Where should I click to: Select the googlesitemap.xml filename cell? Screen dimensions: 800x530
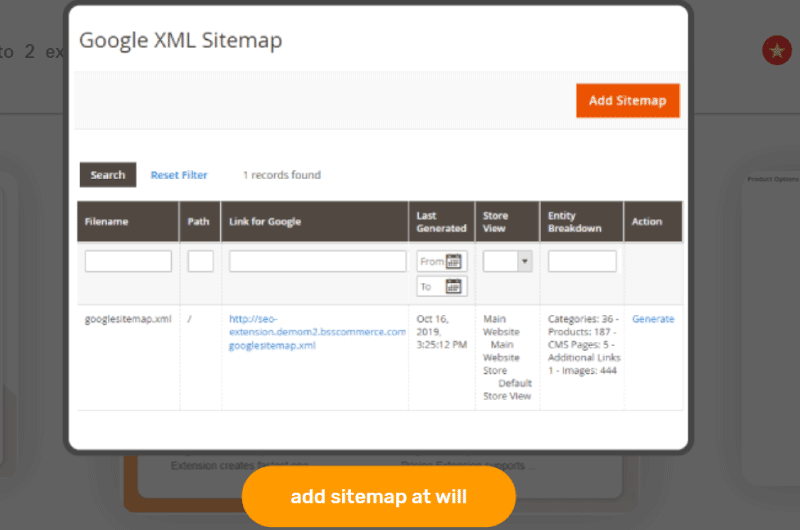tap(128, 319)
